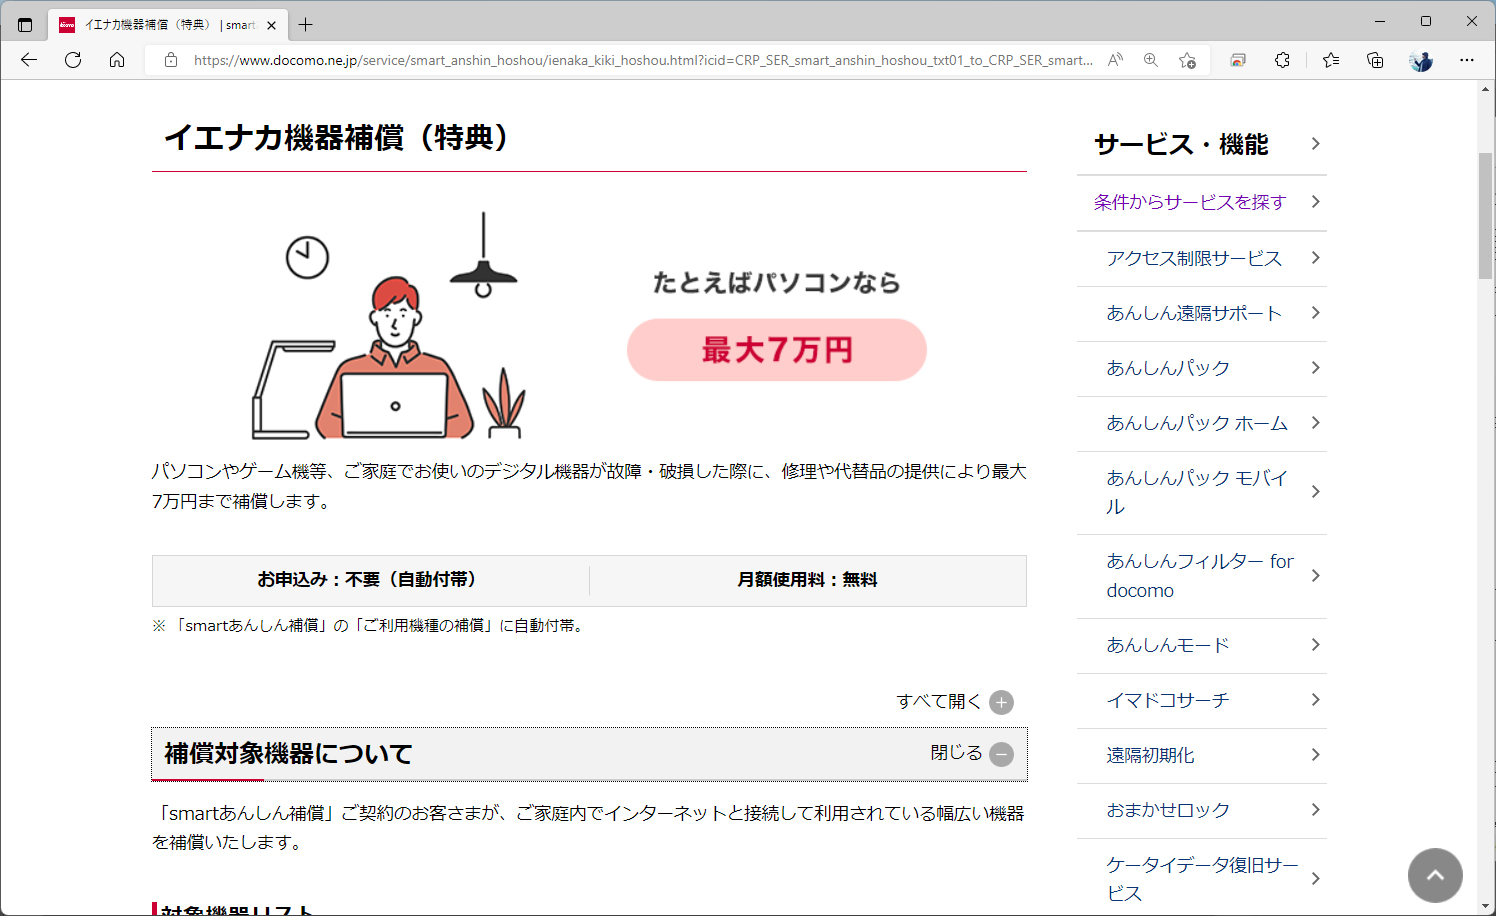
Task: Click the chevron beside イマドコサーチ
Action: [x=1316, y=700]
